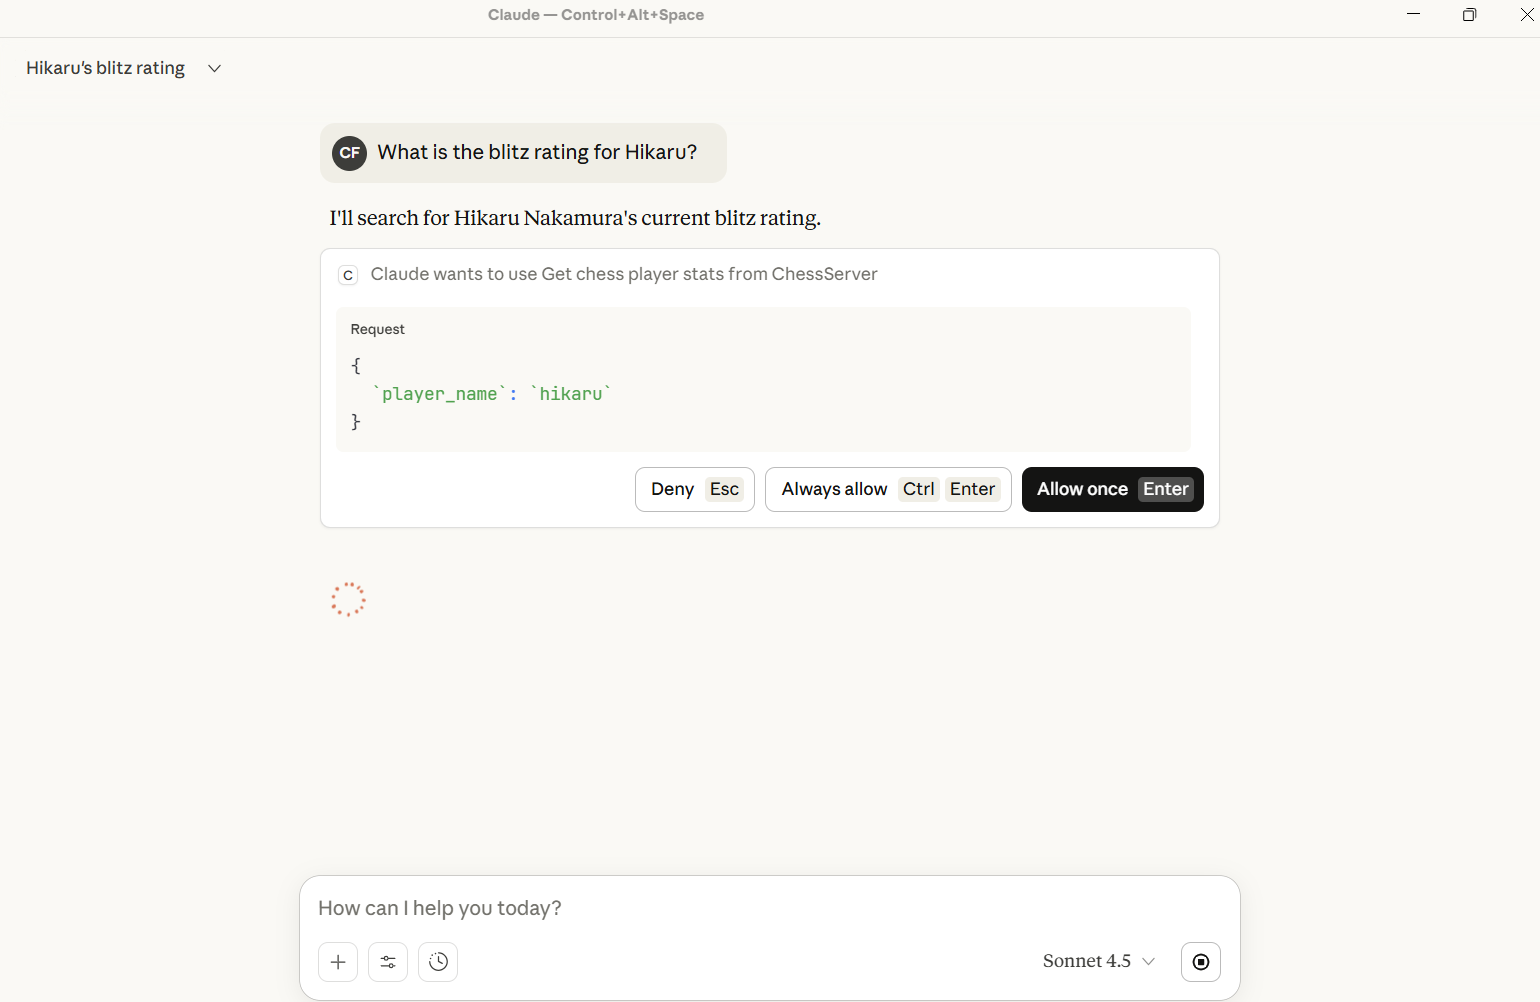Click the ChessServer connector C badge

coord(347,274)
